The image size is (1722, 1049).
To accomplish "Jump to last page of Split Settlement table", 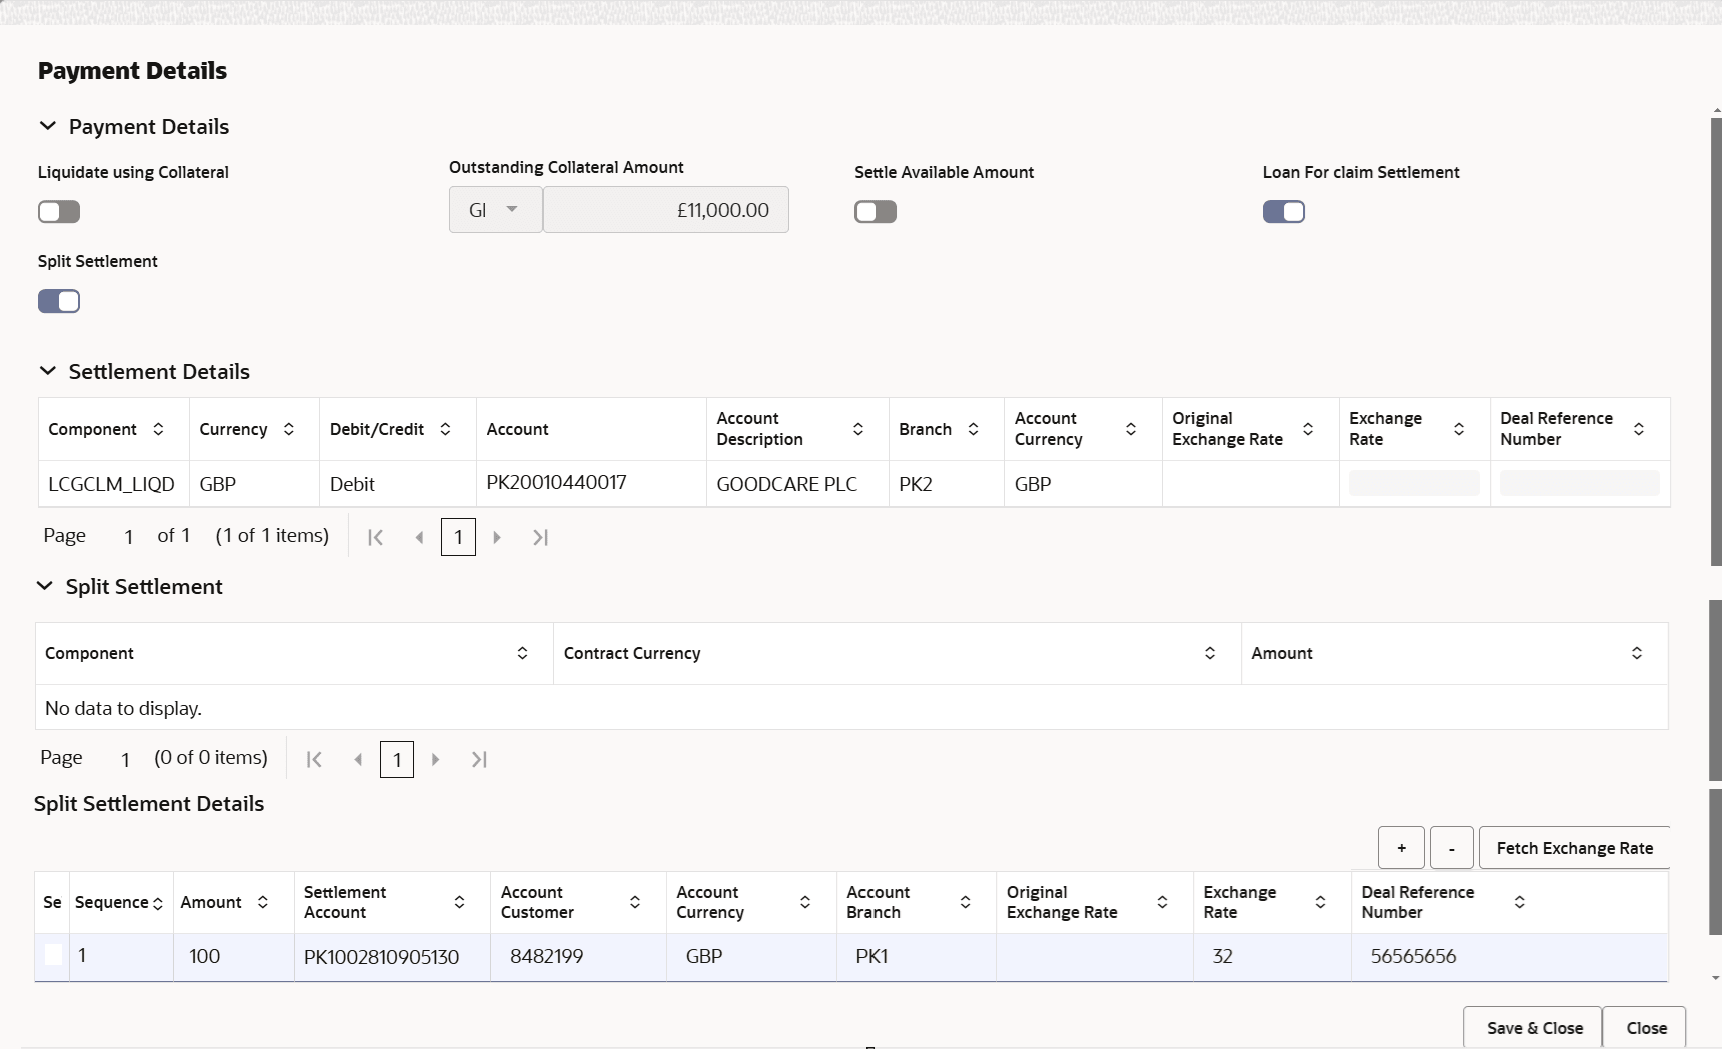I will 479,759.
